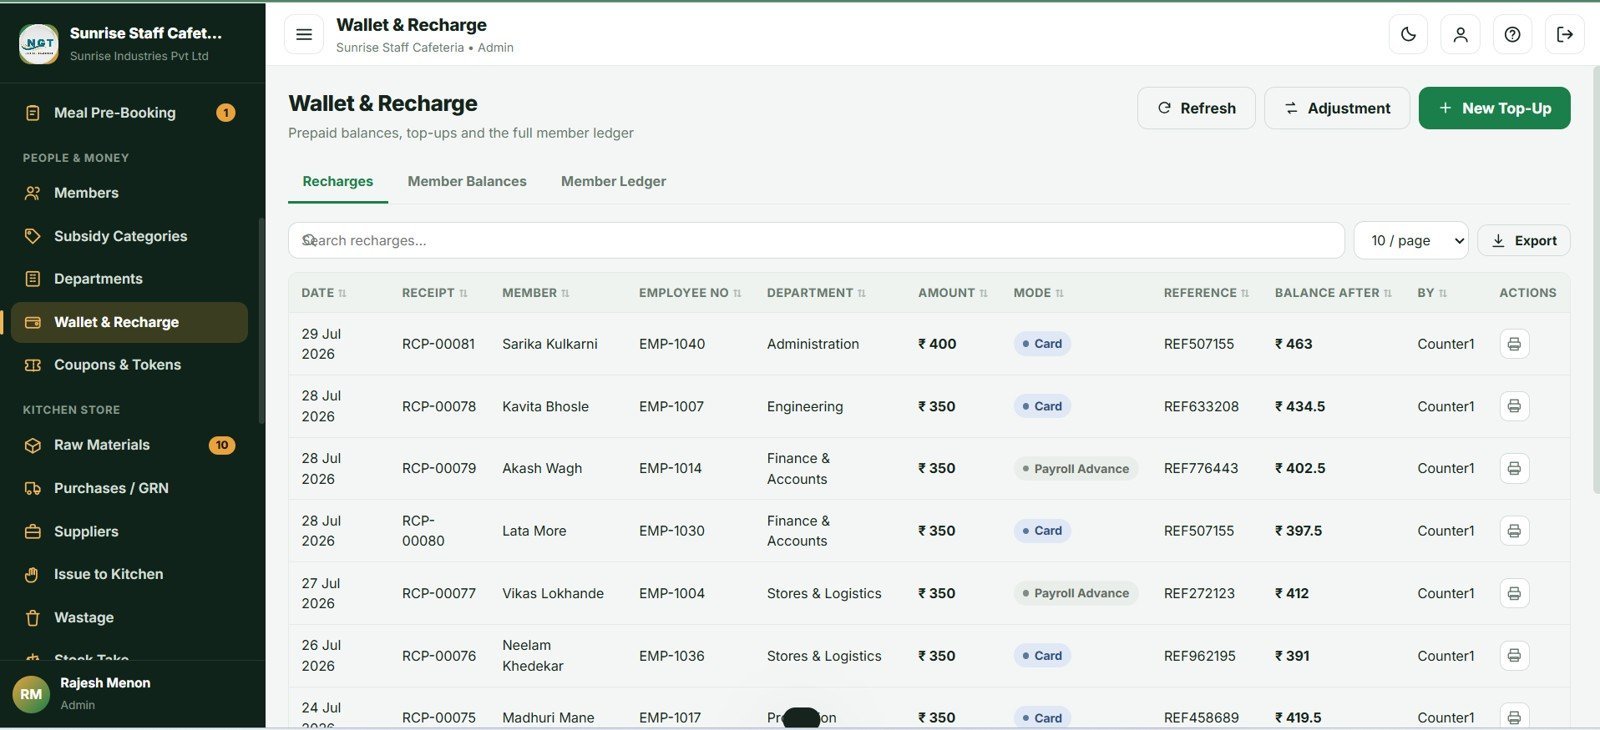Print receipt for Akash Wagh
The height and width of the screenshot is (730, 1600).
[1514, 468]
